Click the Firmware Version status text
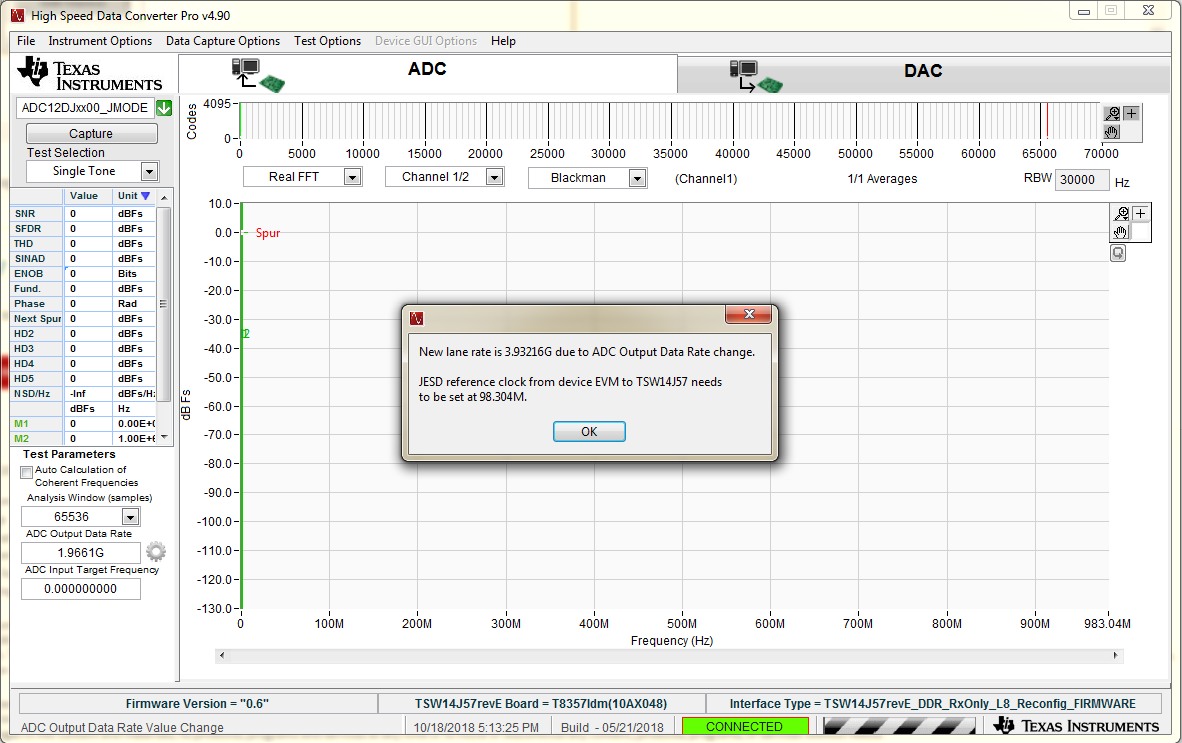 click(198, 704)
